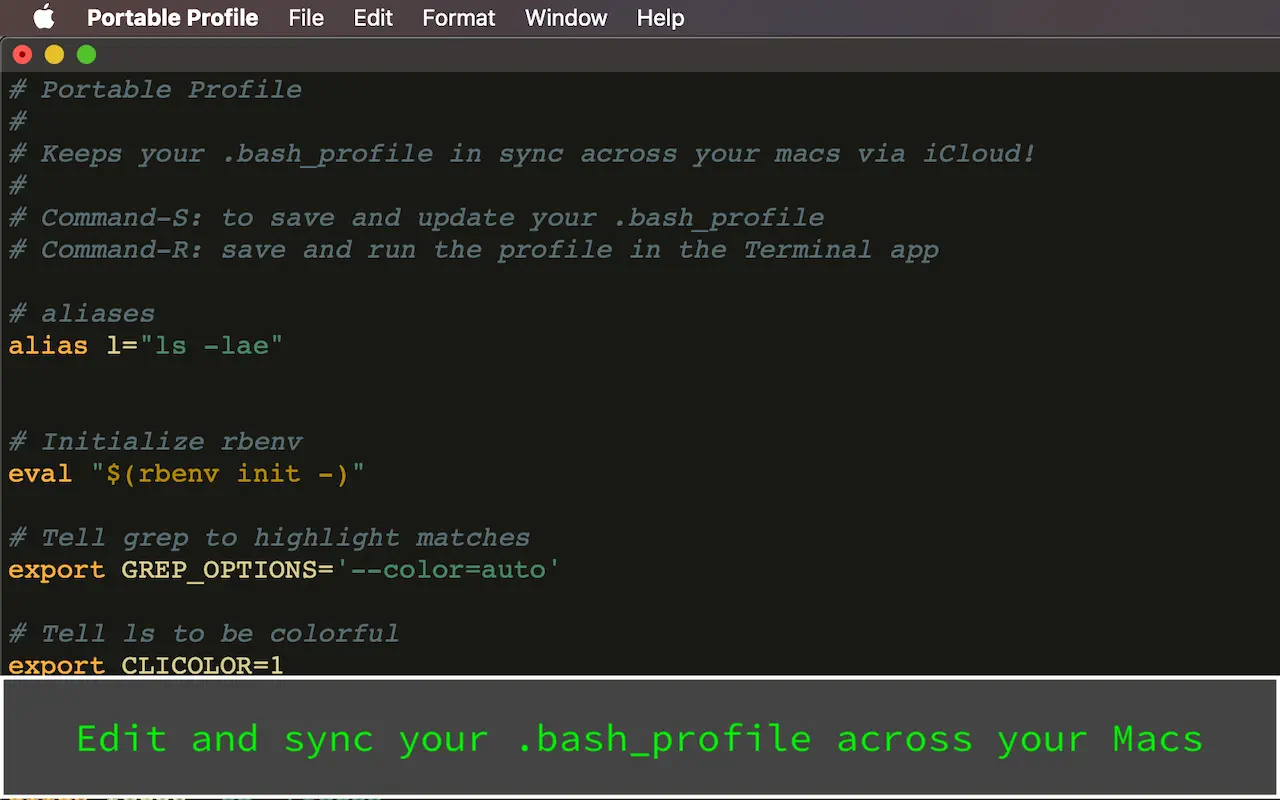Minimize the editor window

click(54, 54)
